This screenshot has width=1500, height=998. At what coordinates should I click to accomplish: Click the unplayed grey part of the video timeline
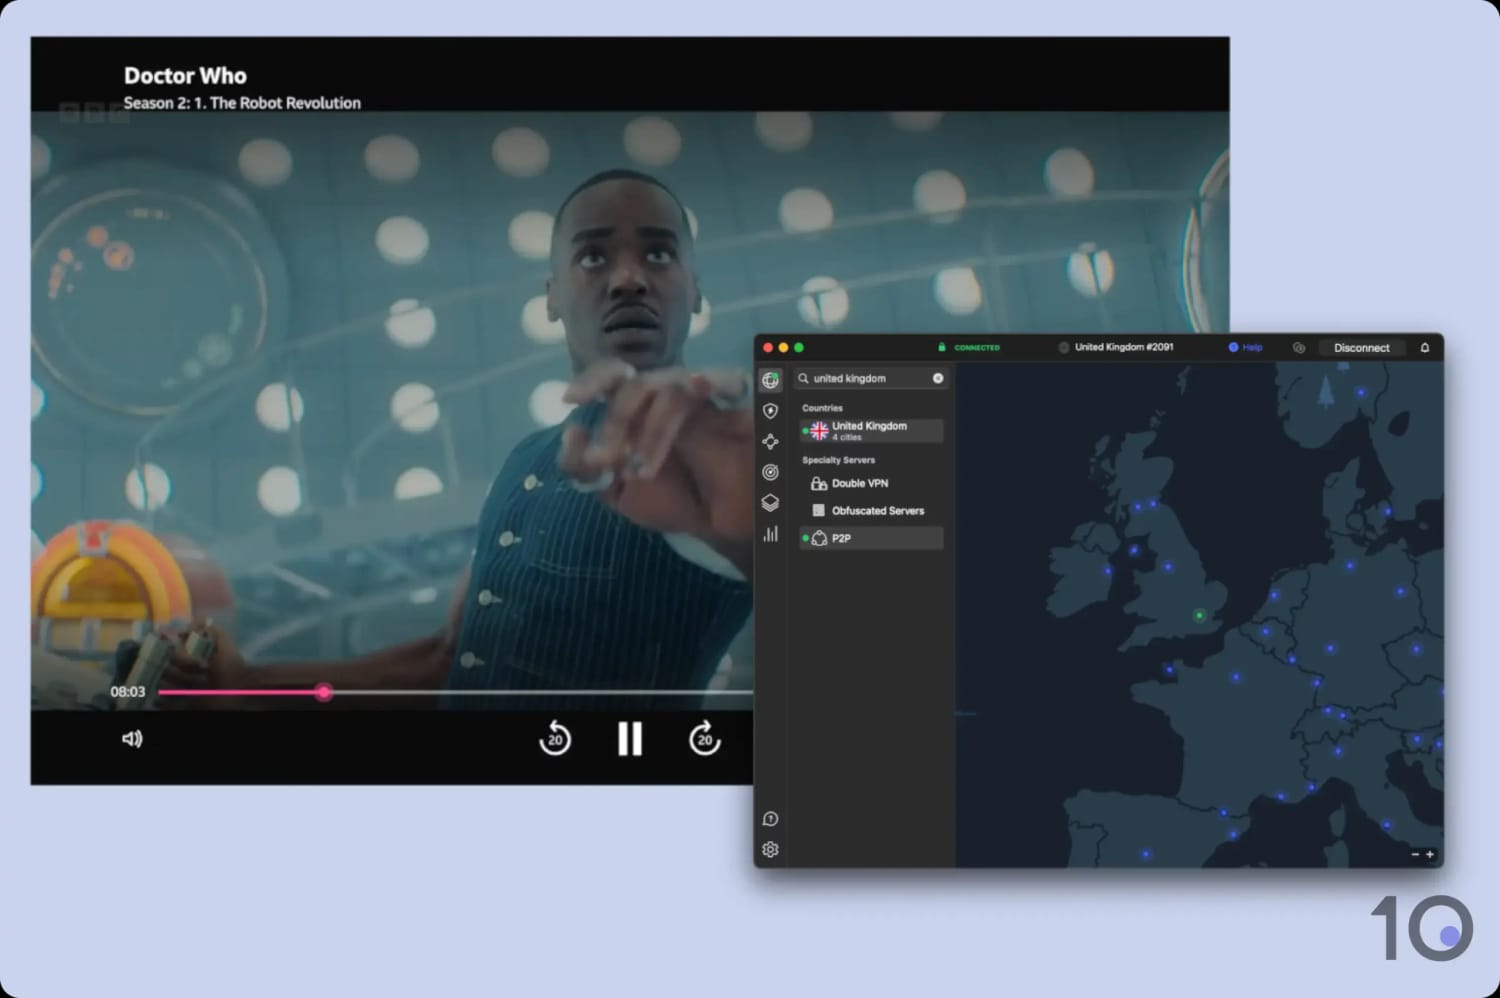tap(542, 692)
